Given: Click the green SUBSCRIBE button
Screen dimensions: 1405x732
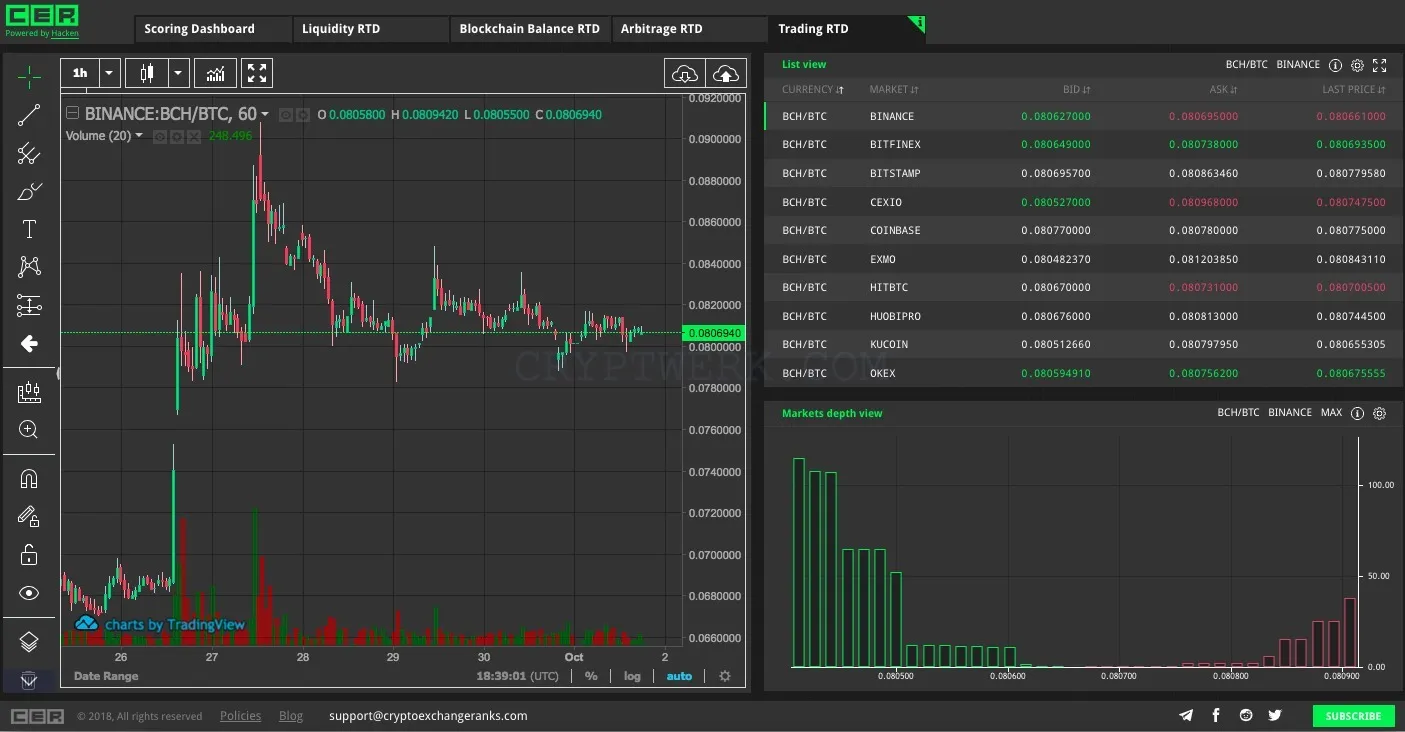Looking at the screenshot, I should (x=1353, y=716).
